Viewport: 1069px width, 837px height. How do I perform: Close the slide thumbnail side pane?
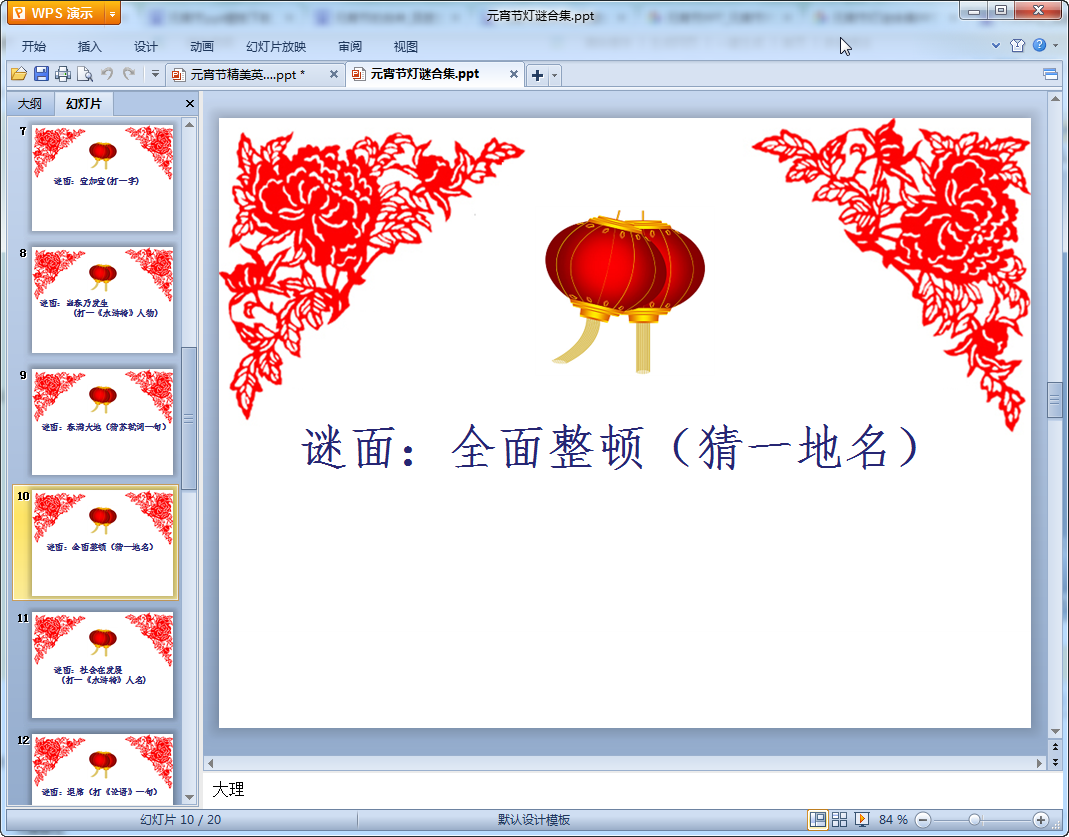tap(190, 104)
